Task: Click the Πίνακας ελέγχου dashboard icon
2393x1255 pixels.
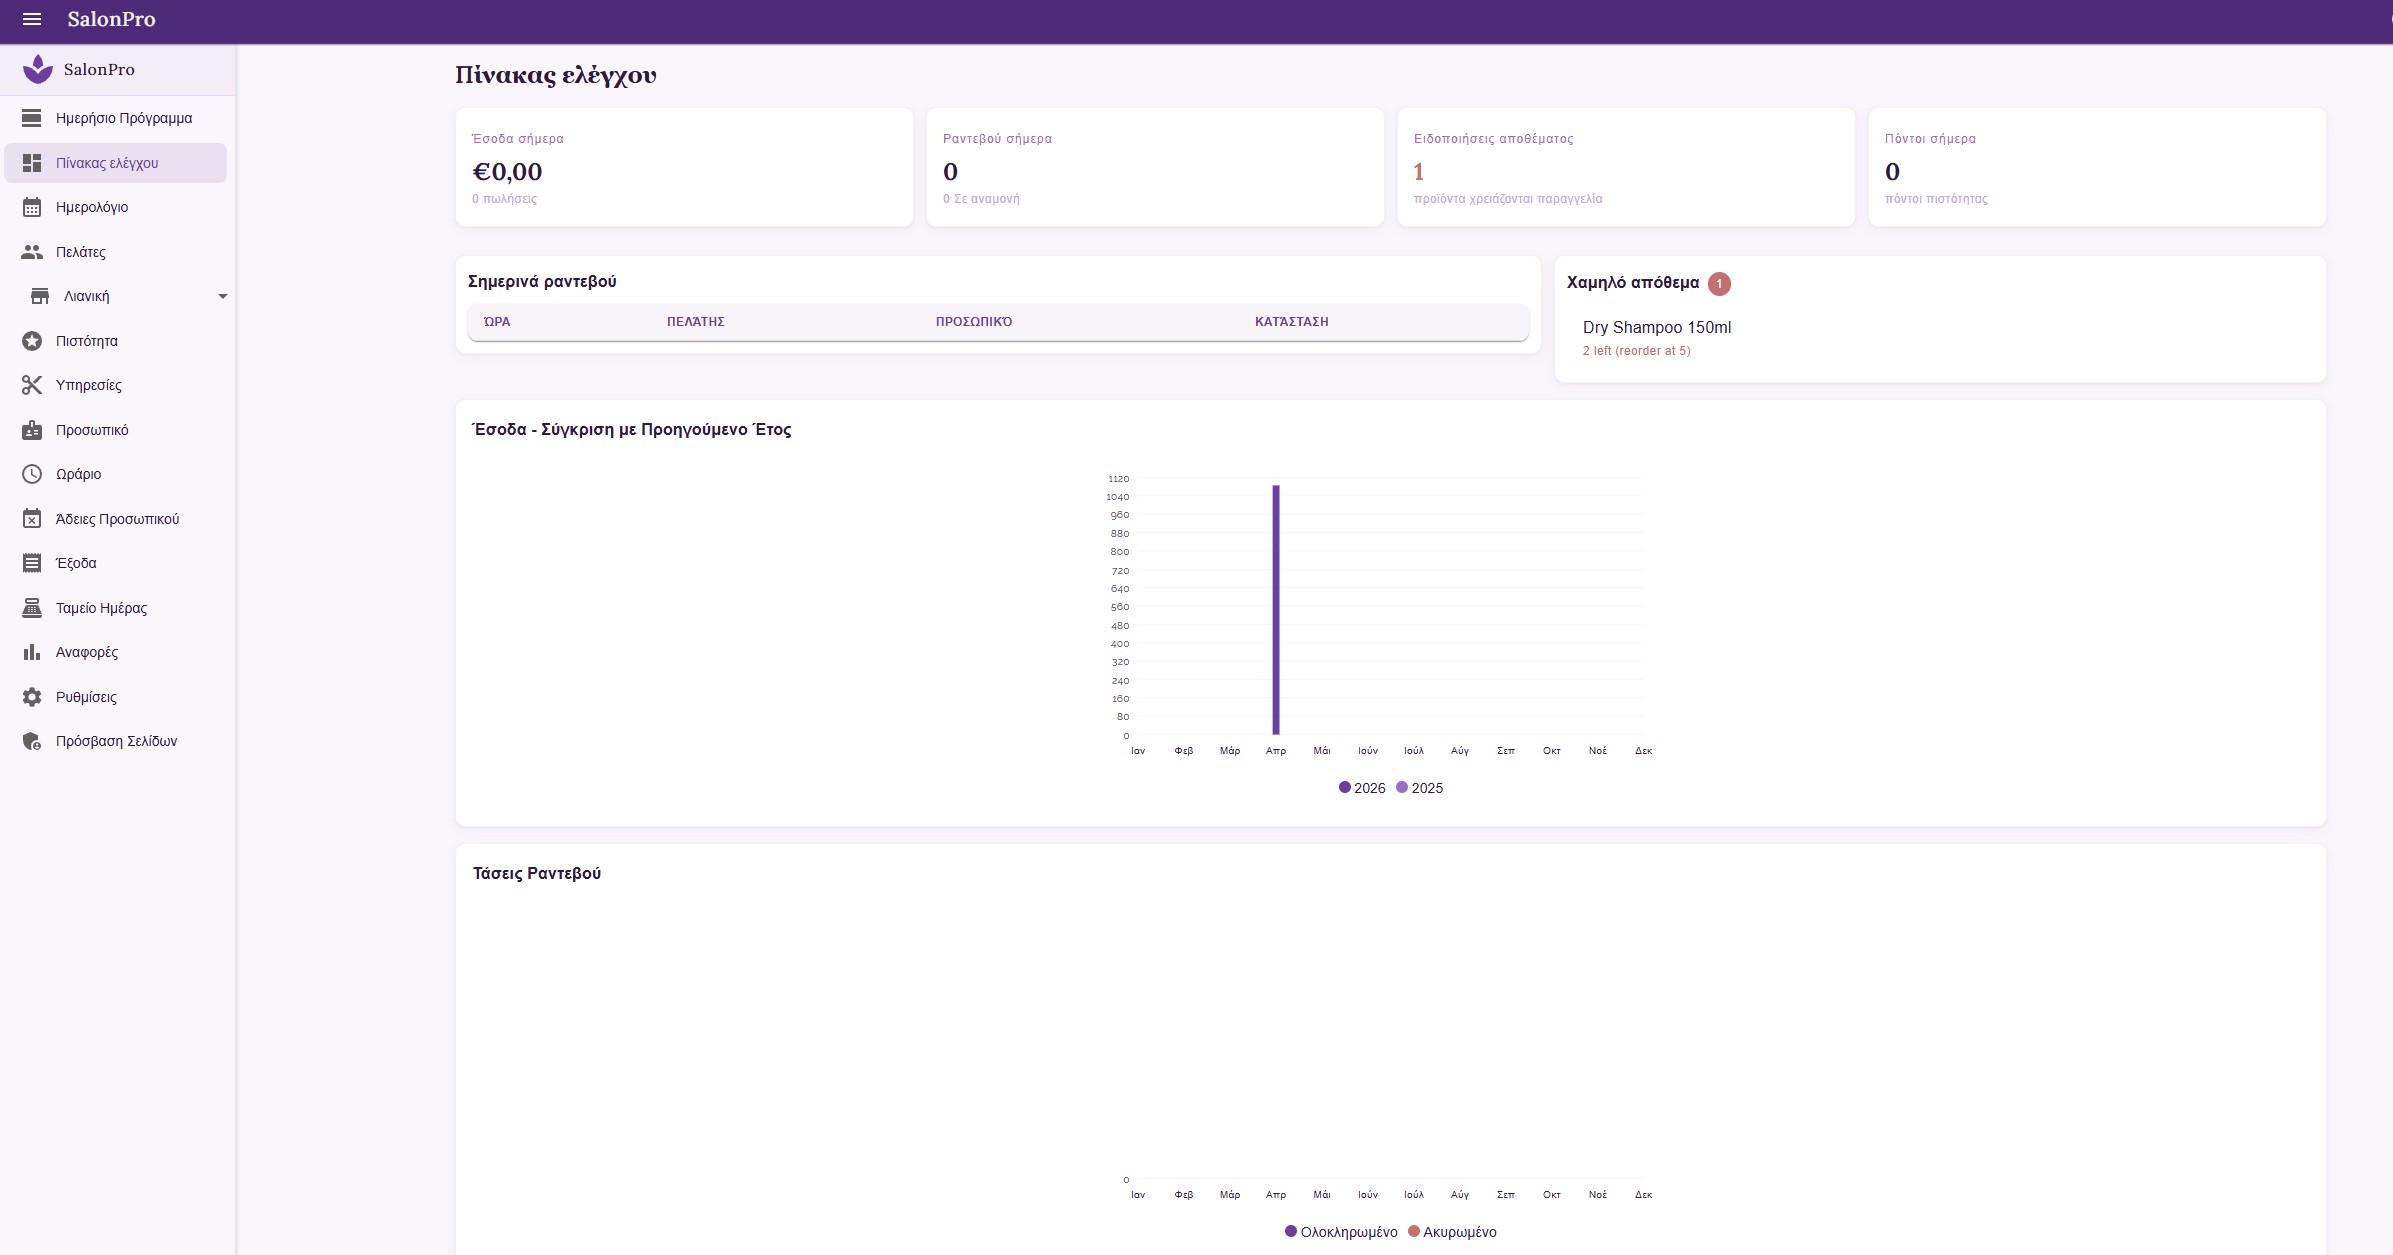Action: [32, 163]
